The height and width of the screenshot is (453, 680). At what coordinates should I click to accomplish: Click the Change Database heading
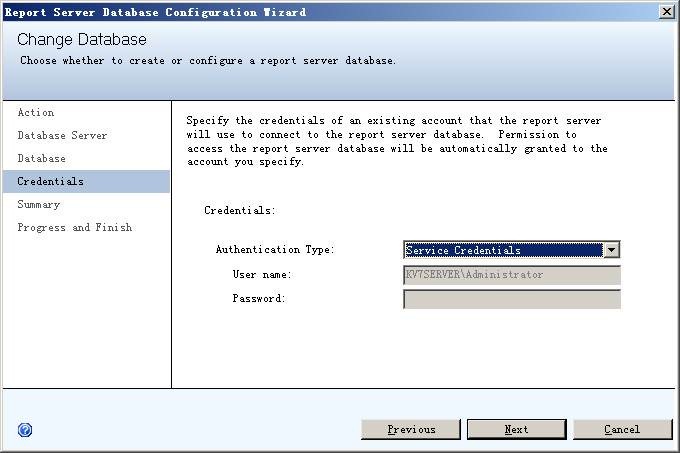coord(82,40)
